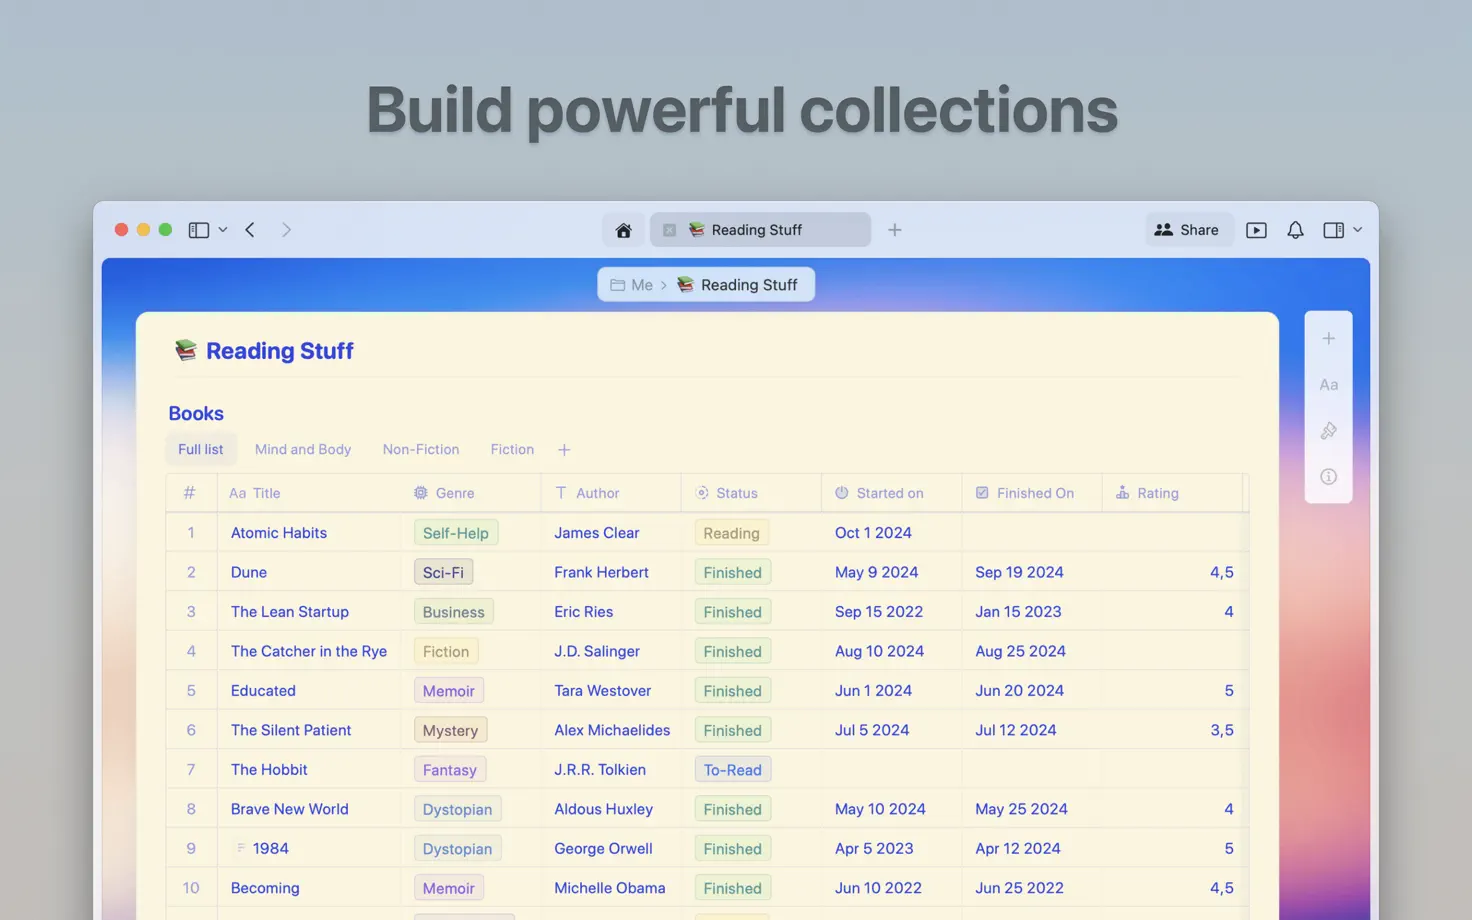Open document info icon
Image resolution: width=1472 pixels, height=920 pixels.
(x=1328, y=477)
